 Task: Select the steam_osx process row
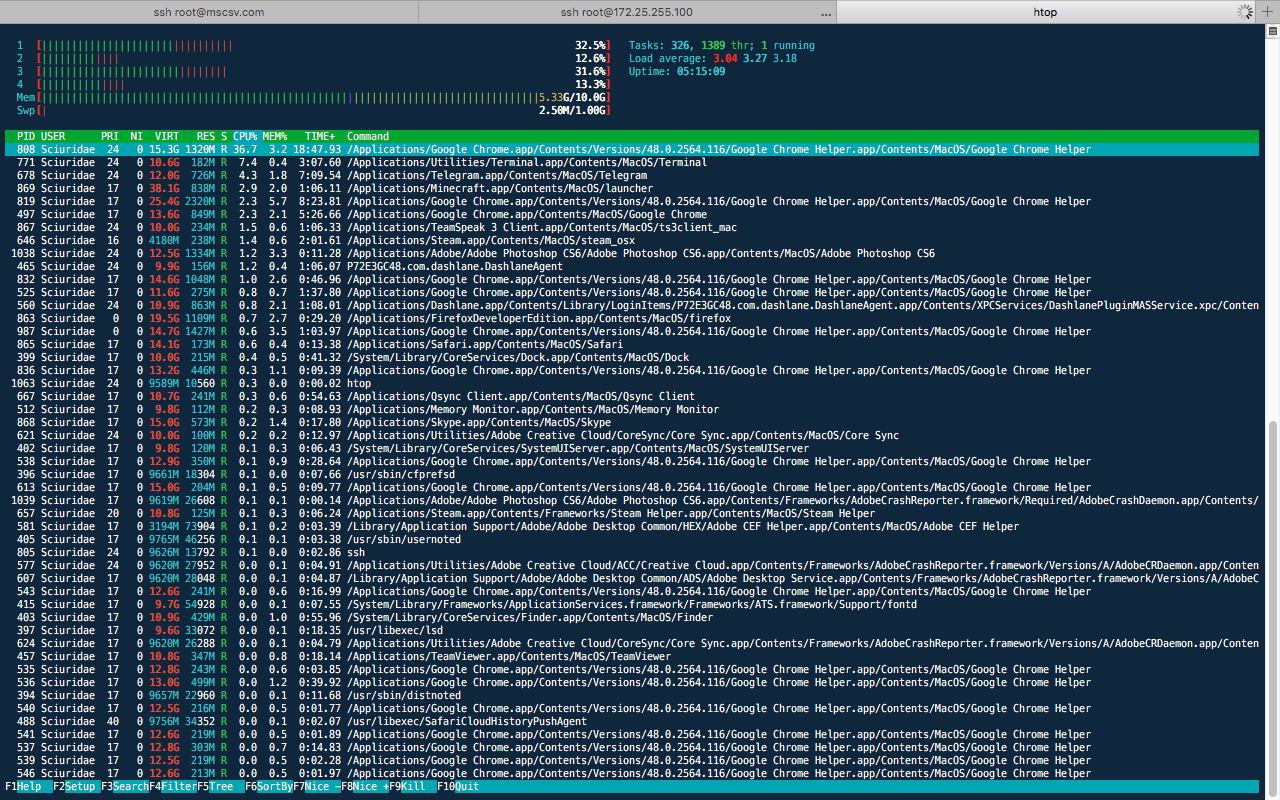(632, 241)
